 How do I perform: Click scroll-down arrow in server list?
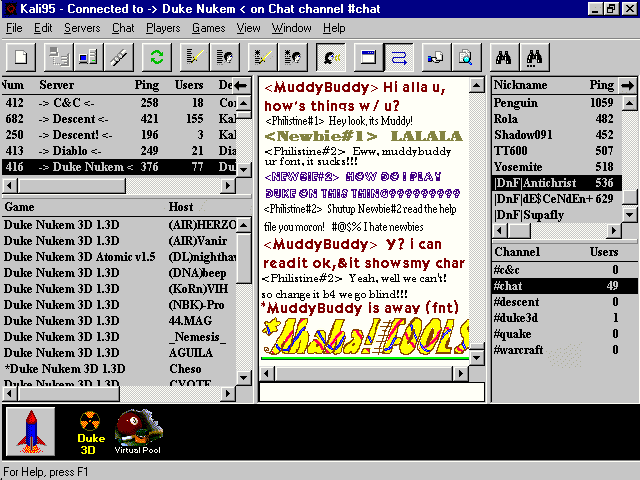(243, 170)
